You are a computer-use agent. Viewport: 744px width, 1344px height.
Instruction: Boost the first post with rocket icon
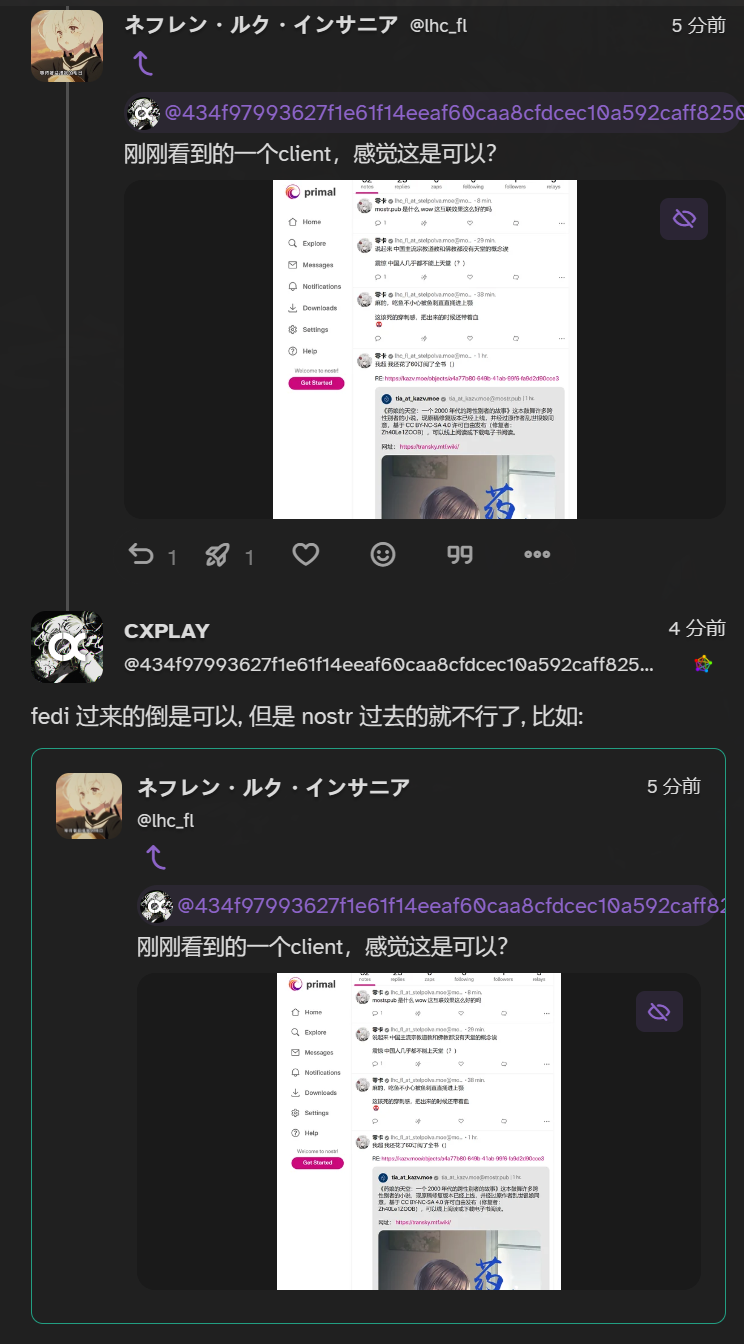218,554
